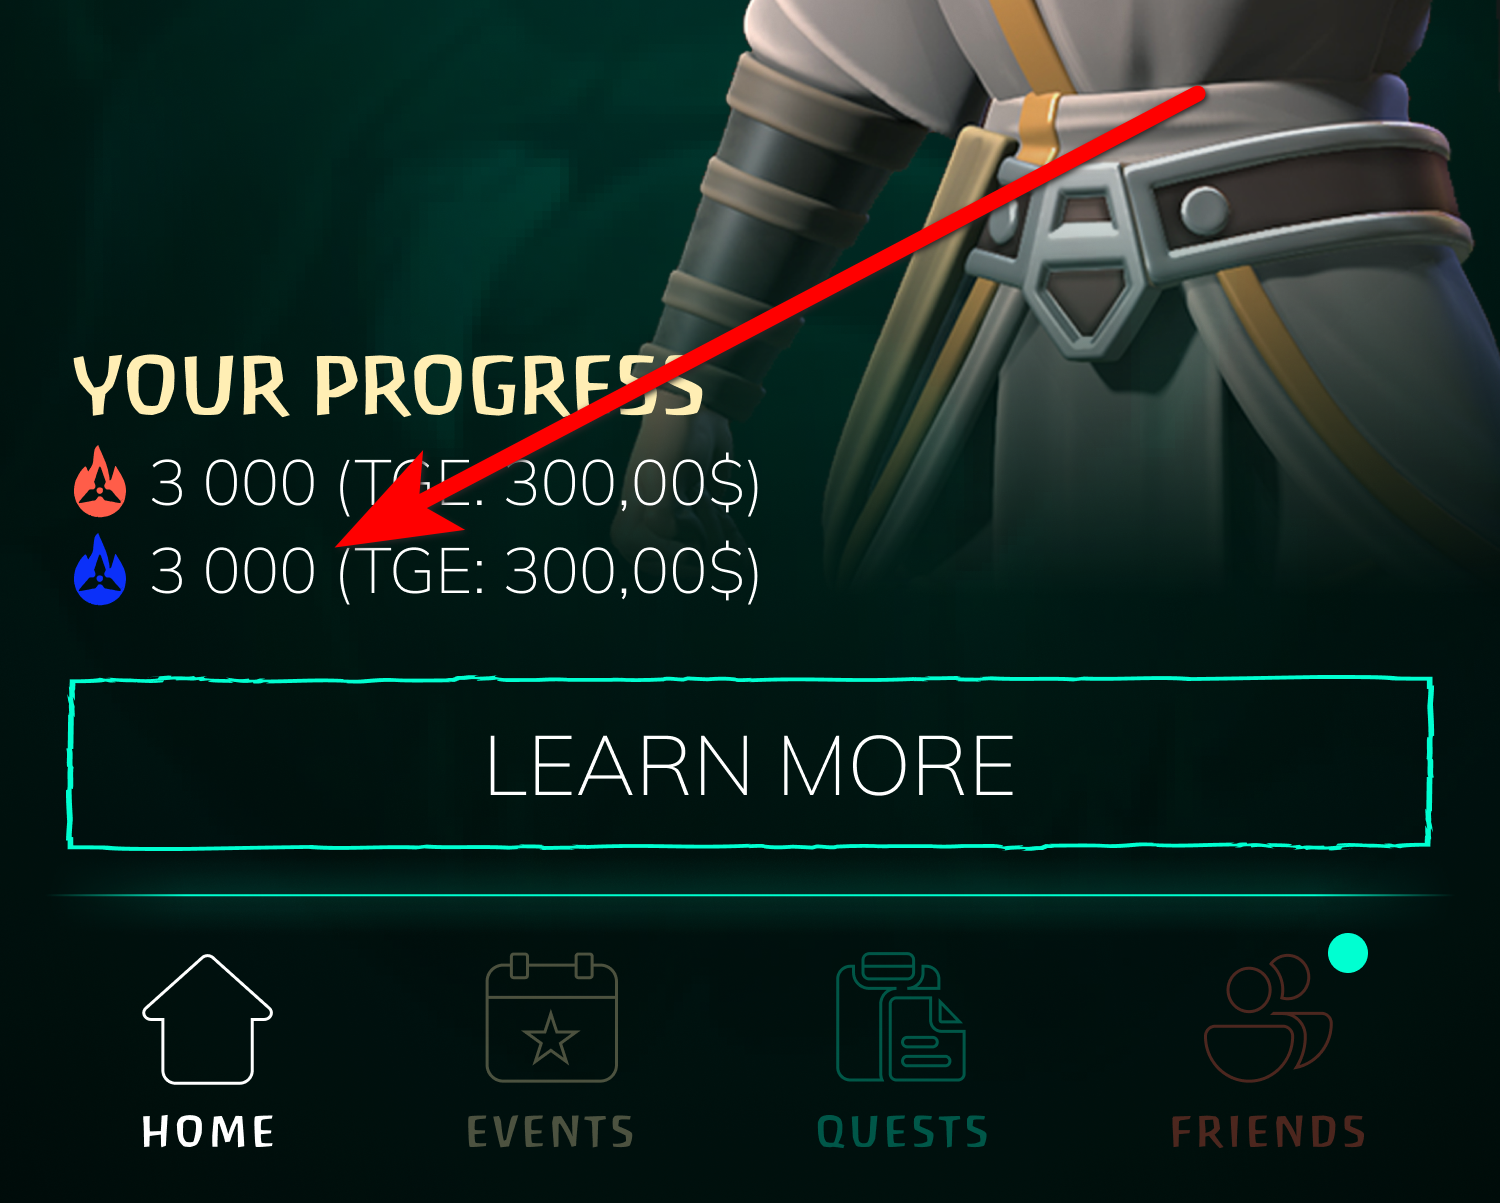Open the Friends people icon
This screenshot has width=1500, height=1203.
(x=1268, y=1018)
